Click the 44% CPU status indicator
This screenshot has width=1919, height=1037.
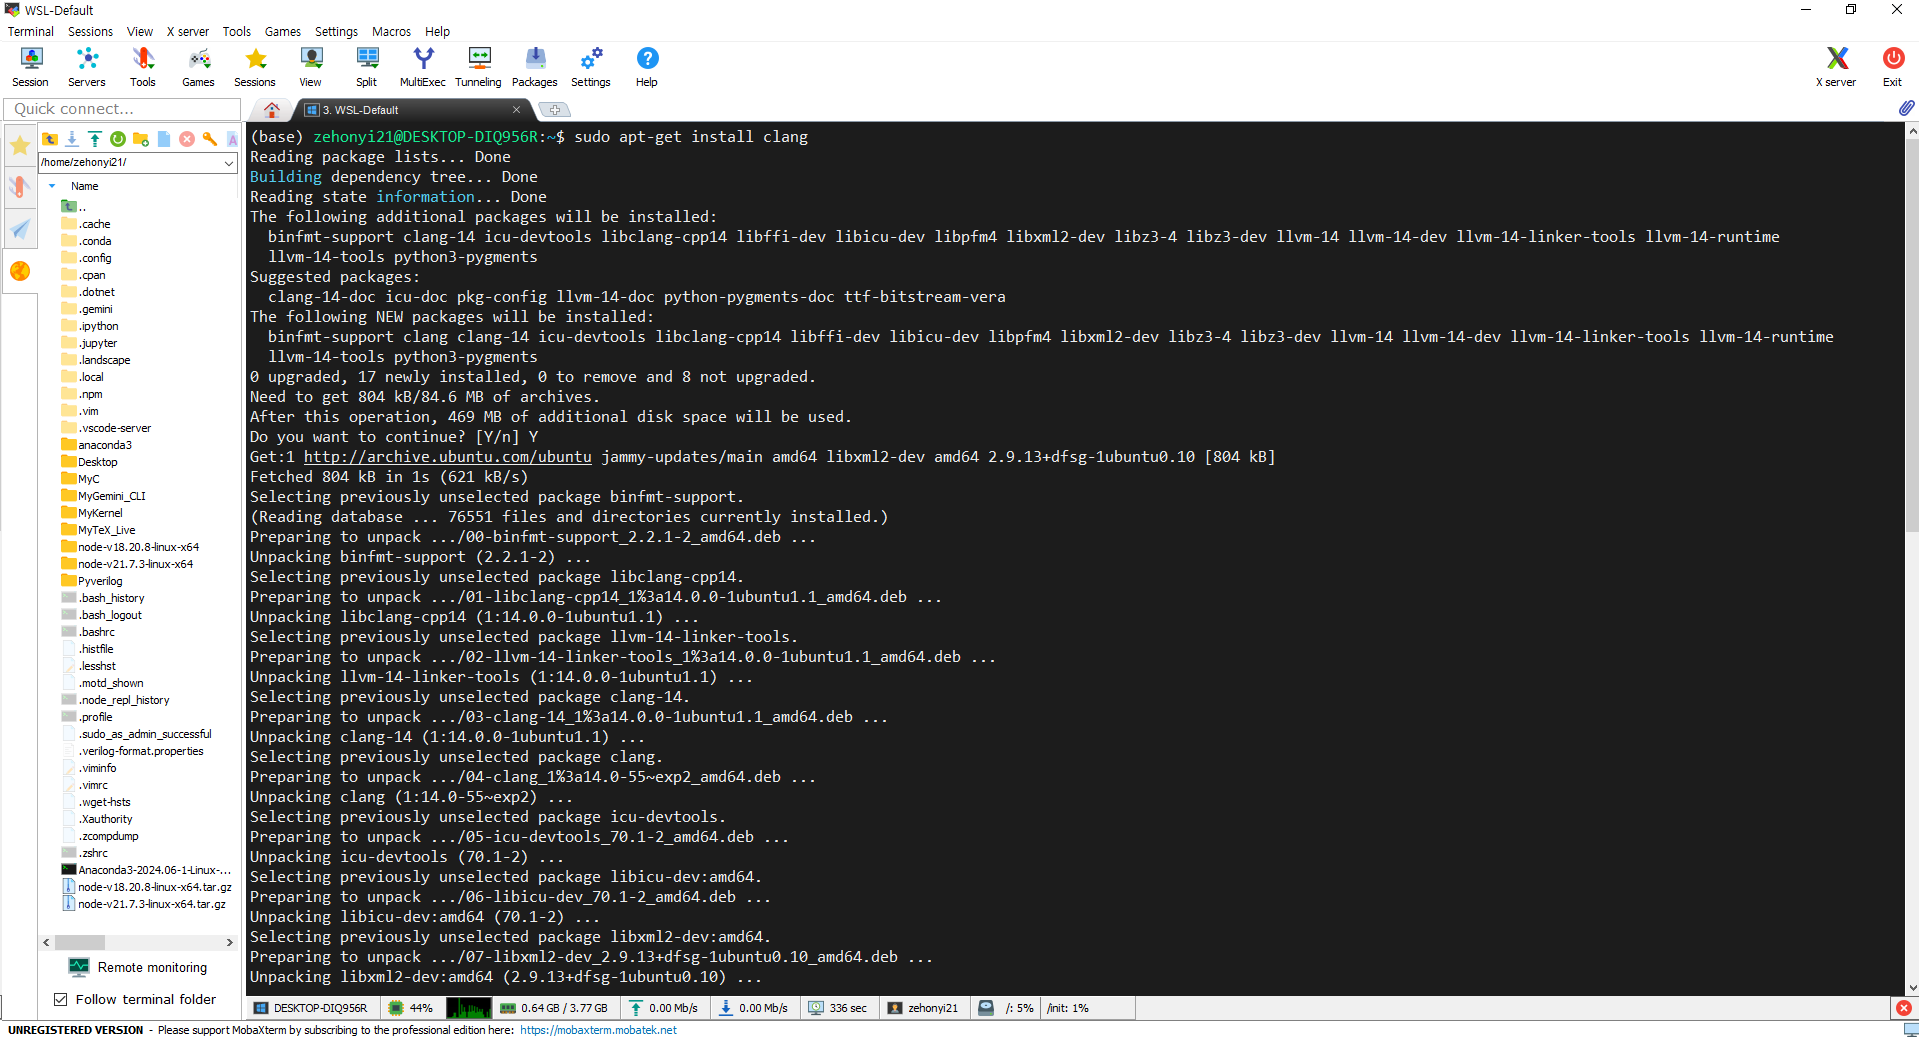(x=412, y=1008)
